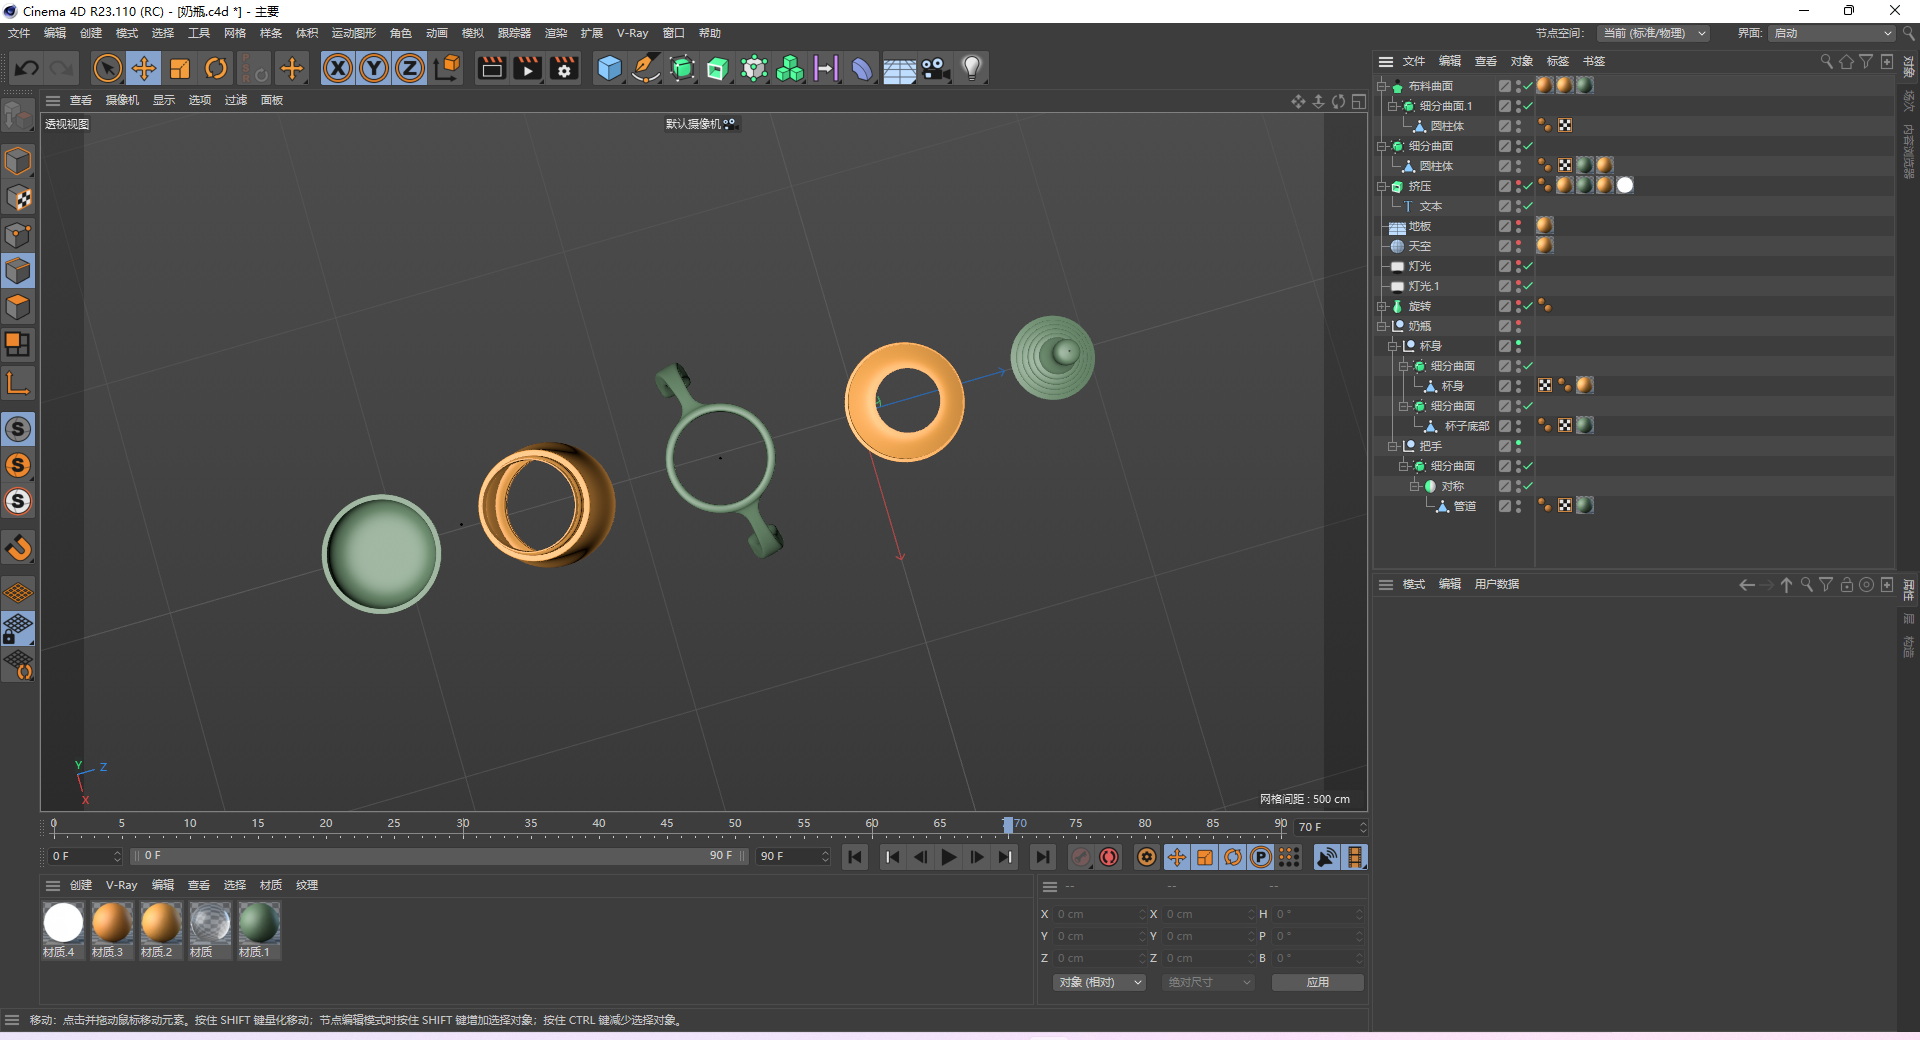This screenshot has width=1920, height=1040.
Task: Open the 界面 layout dropdown
Action: pyautogui.click(x=1832, y=33)
